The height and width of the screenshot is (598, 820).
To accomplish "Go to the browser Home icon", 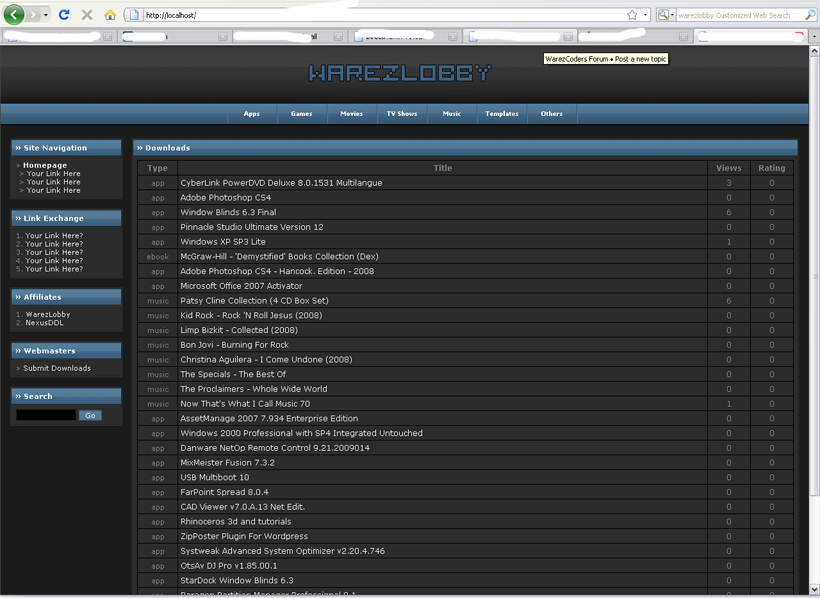I will click(x=110, y=15).
